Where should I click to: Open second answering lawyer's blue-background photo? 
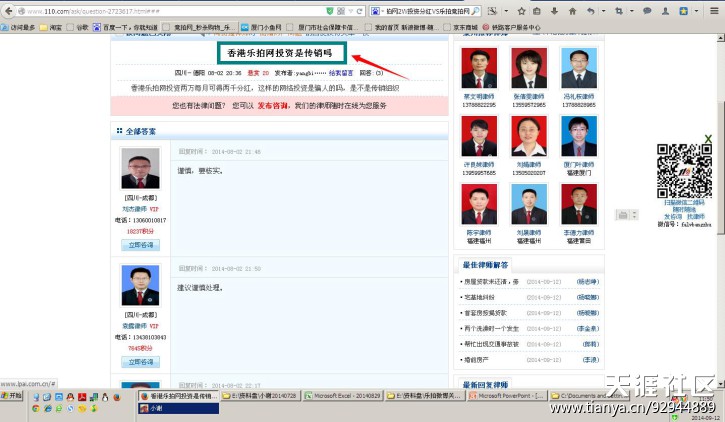pyautogui.click(x=141, y=285)
